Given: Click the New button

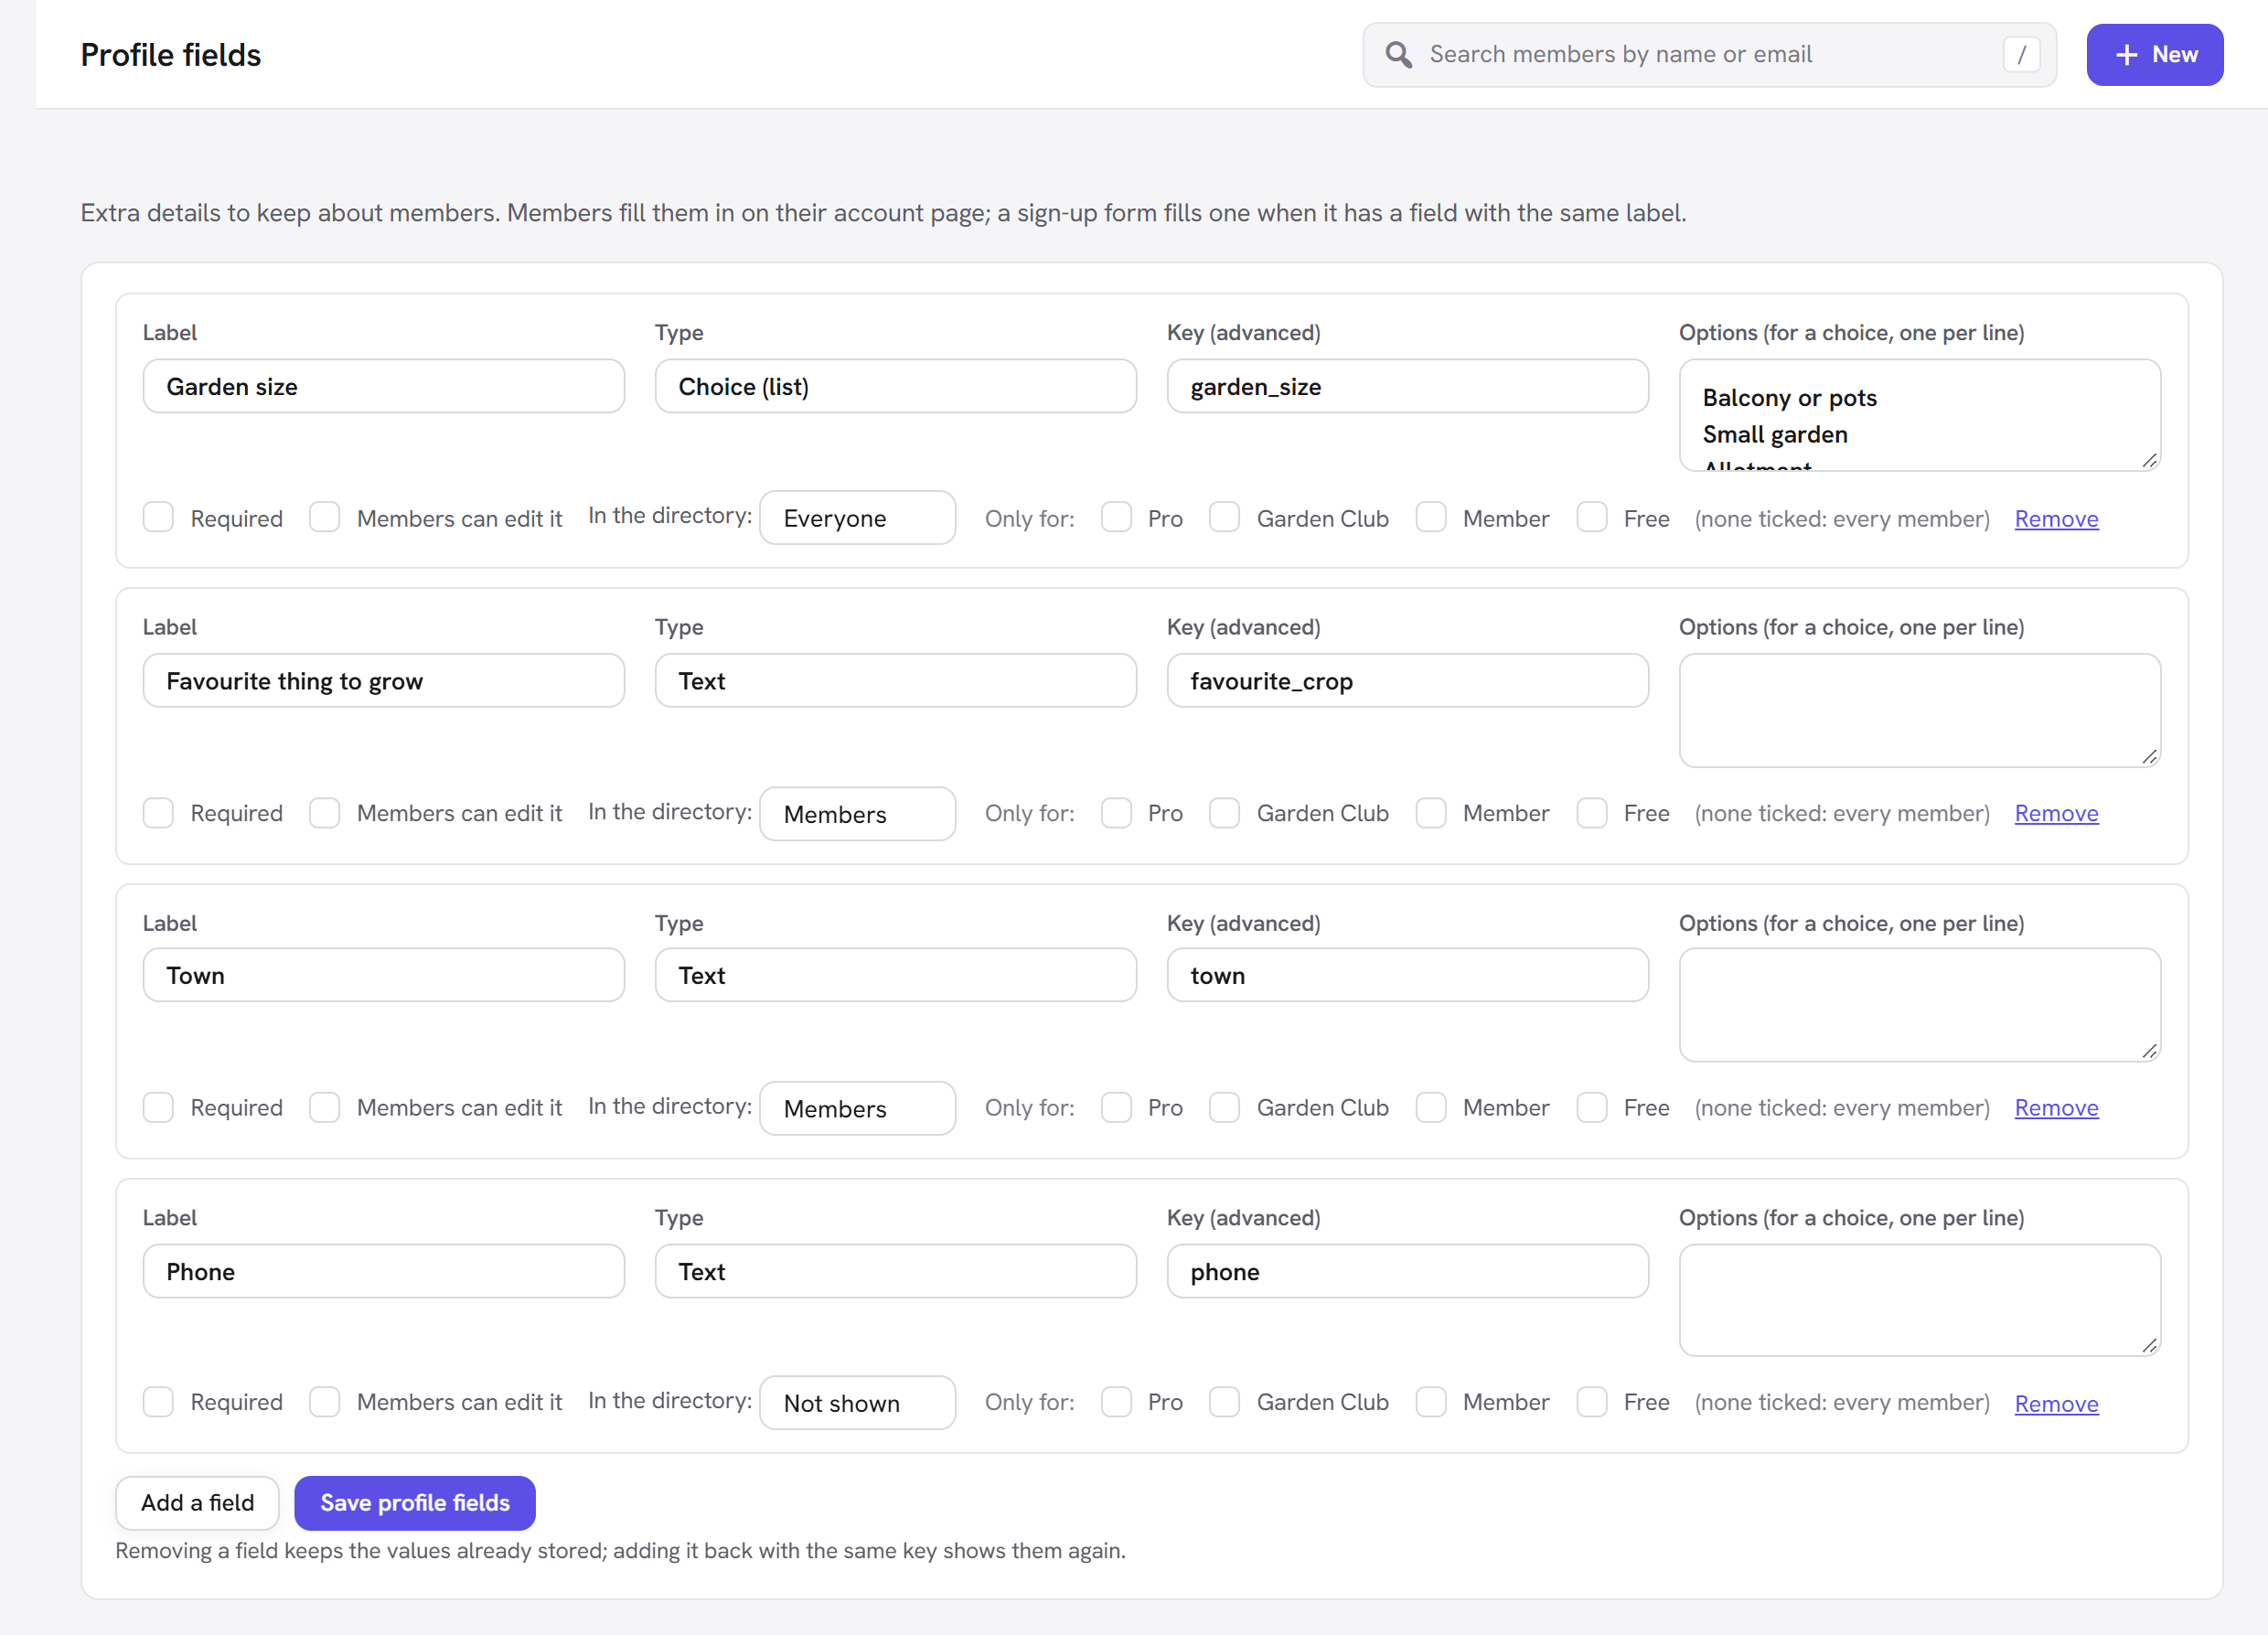Looking at the screenshot, I should point(2154,54).
